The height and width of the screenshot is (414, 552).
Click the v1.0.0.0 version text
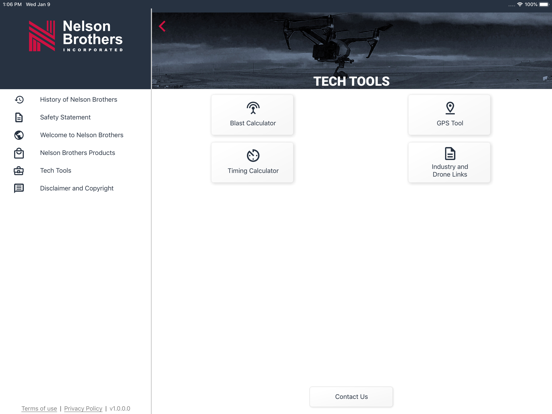(x=120, y=408)
